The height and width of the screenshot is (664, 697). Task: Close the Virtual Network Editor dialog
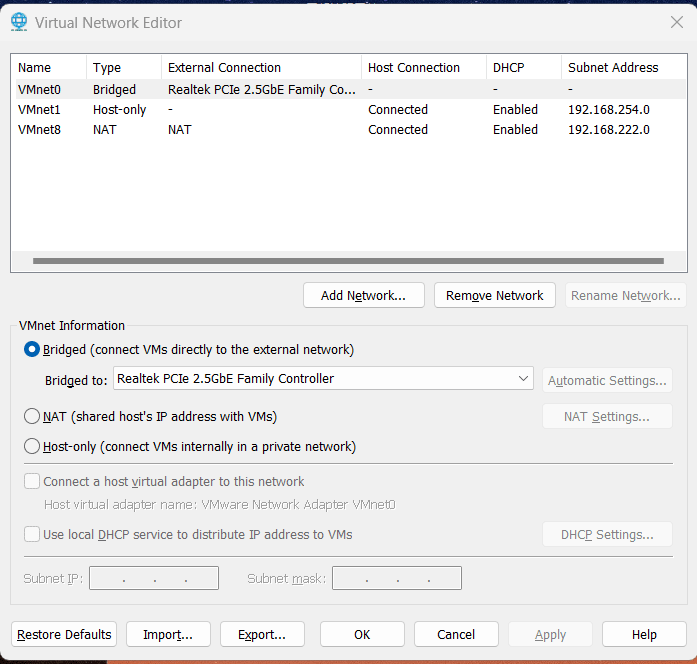[677, 22]
